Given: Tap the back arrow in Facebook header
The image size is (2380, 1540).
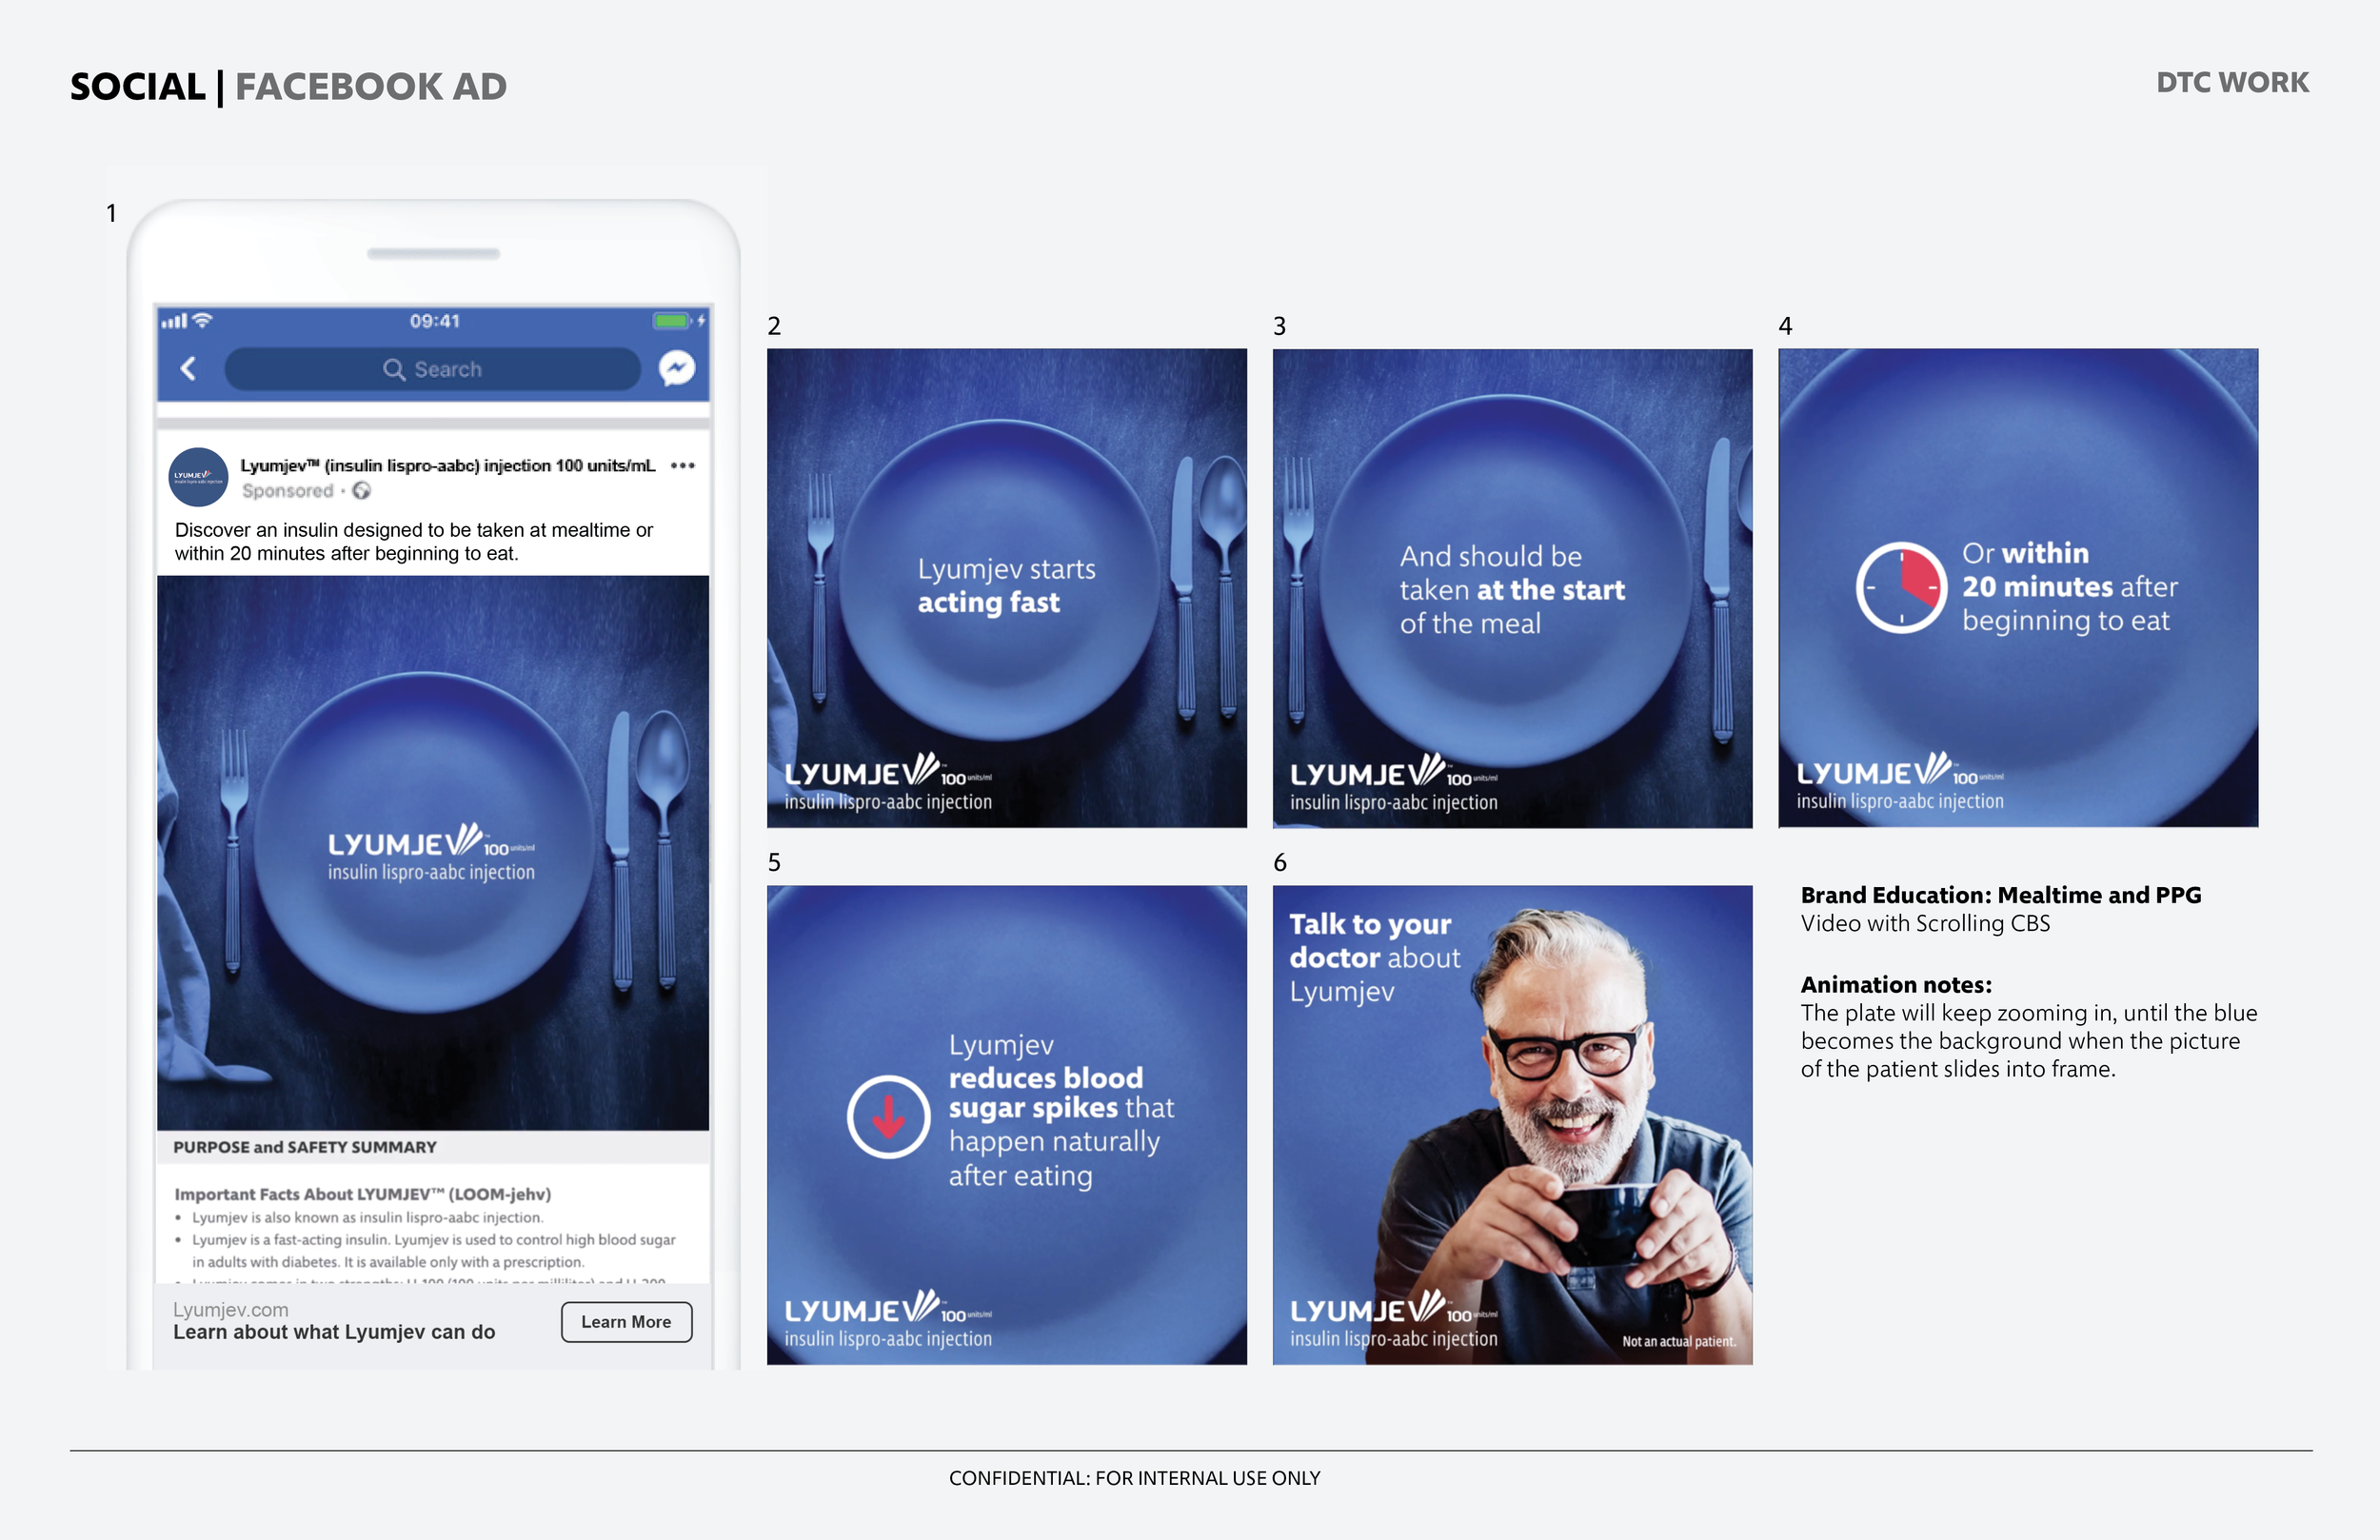Looking at the screenshot, I should (188, 369).
